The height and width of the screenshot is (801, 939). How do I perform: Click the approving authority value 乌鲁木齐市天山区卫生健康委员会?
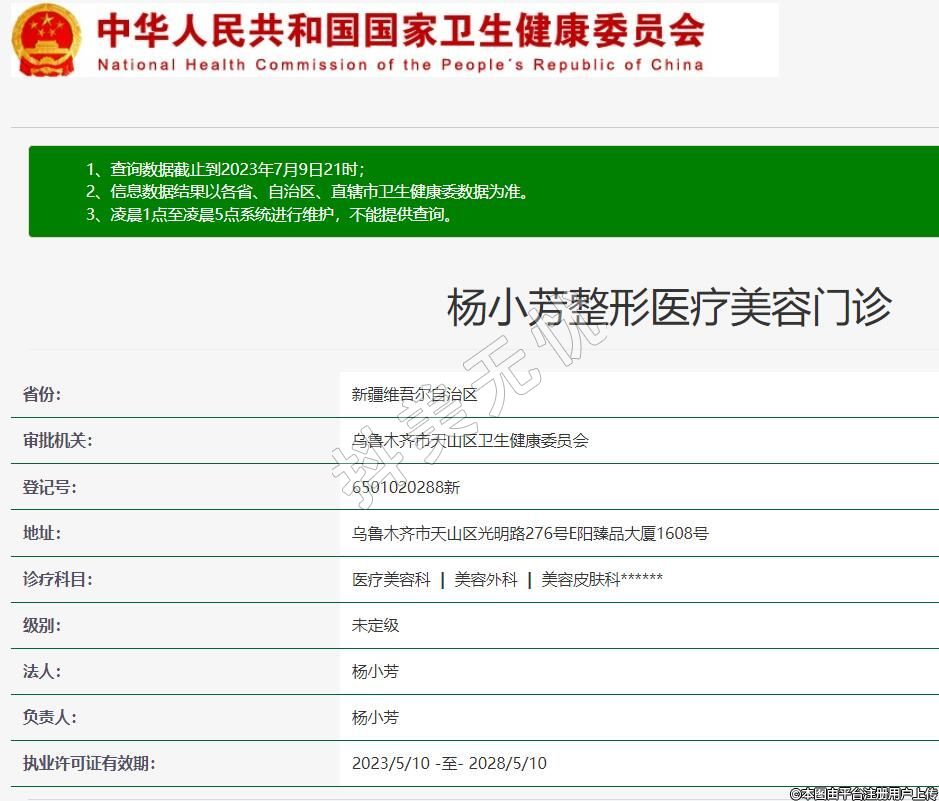[x=470, y=440]
